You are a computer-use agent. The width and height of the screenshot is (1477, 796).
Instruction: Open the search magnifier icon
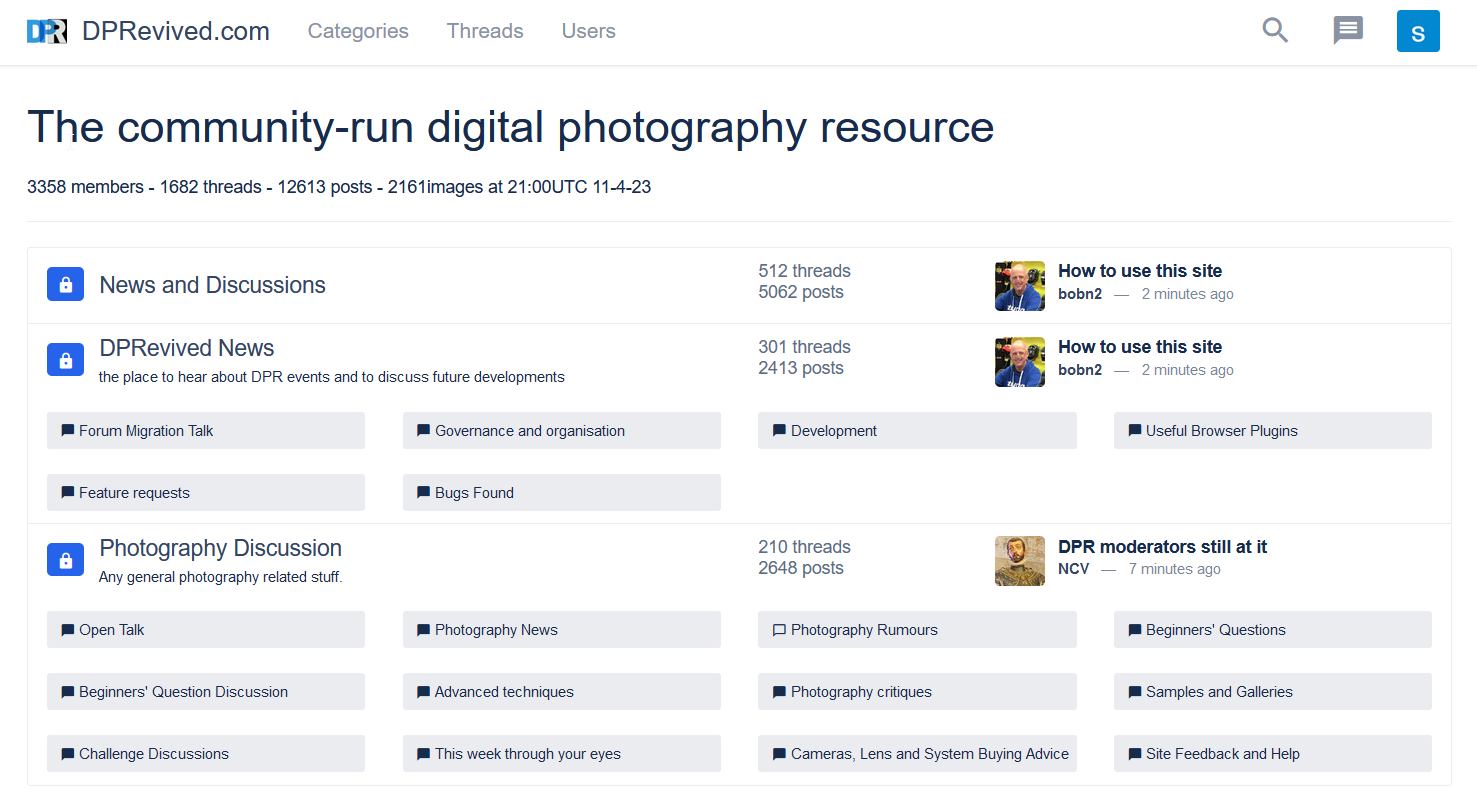[1275, 31]
